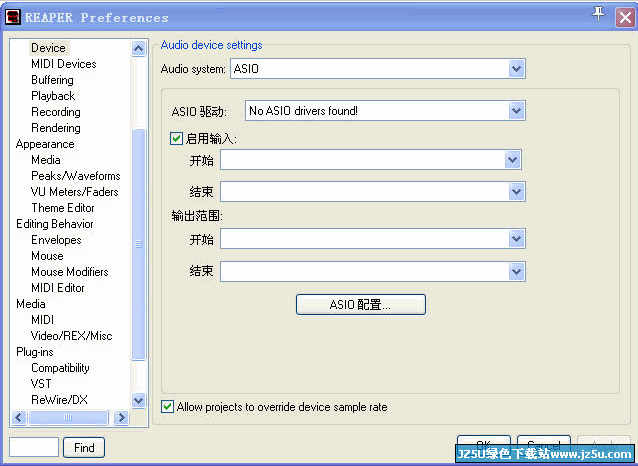Viewport: 638px width, 466px height.
Task: Select the top-level Media category
Action: 31,304
